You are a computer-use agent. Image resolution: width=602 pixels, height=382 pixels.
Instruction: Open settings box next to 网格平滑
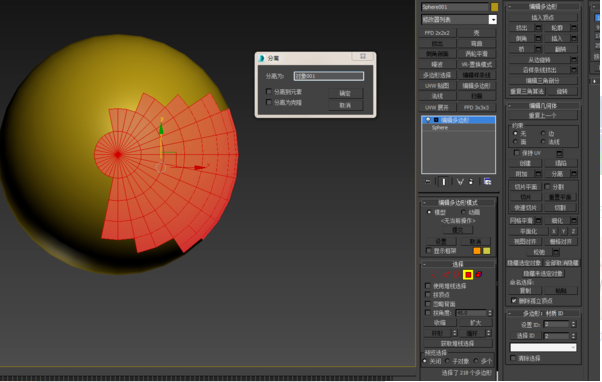coord(538,220)
